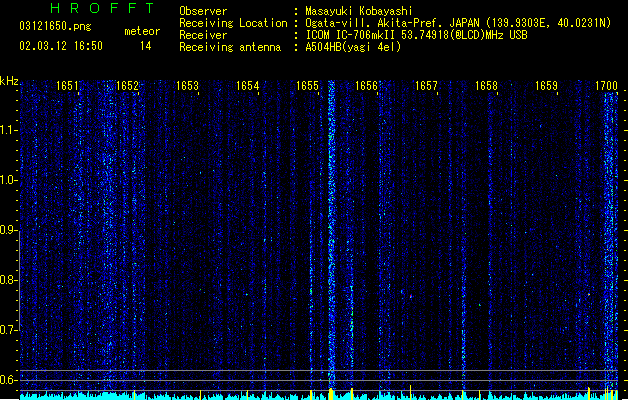
Task: Click the 1657 time marker
Action: coord(426,86)
